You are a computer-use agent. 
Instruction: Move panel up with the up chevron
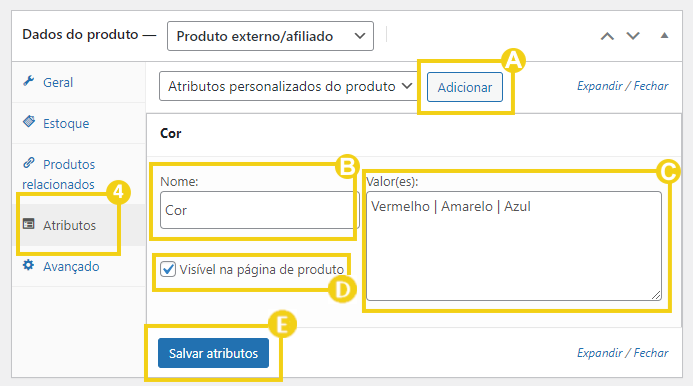(x=607, y=36)
